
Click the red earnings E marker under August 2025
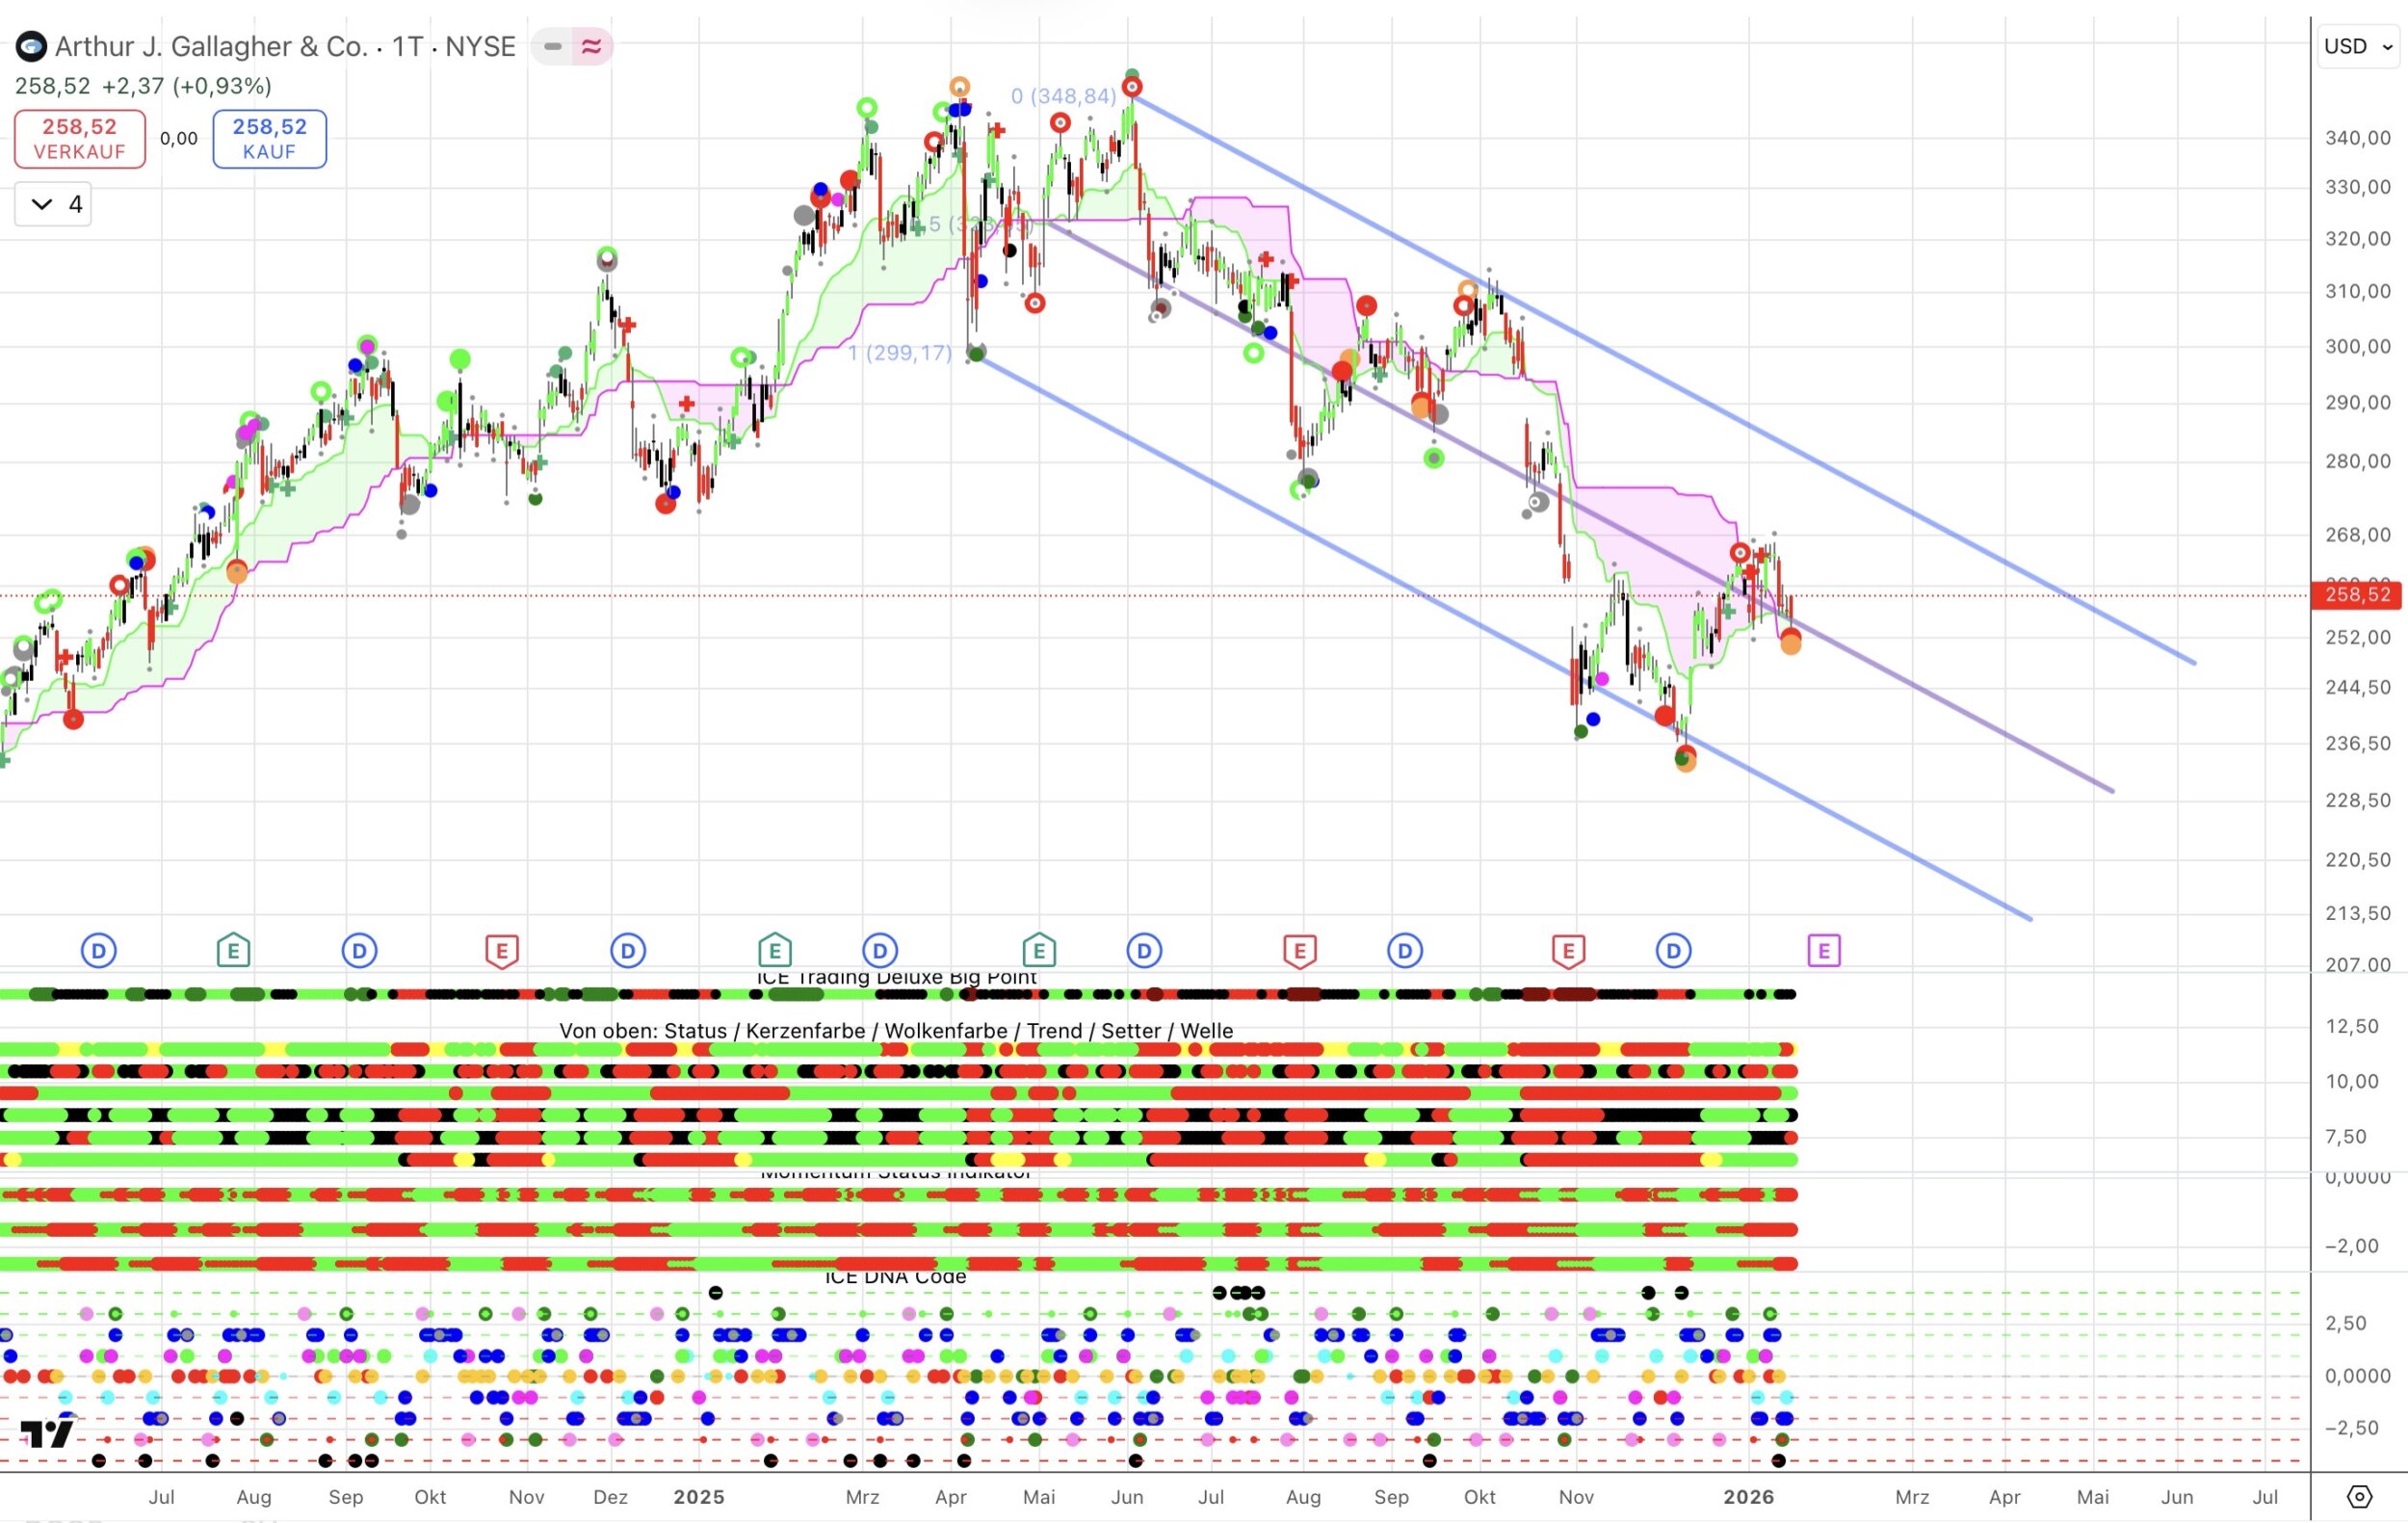(x=1299, y=950)
